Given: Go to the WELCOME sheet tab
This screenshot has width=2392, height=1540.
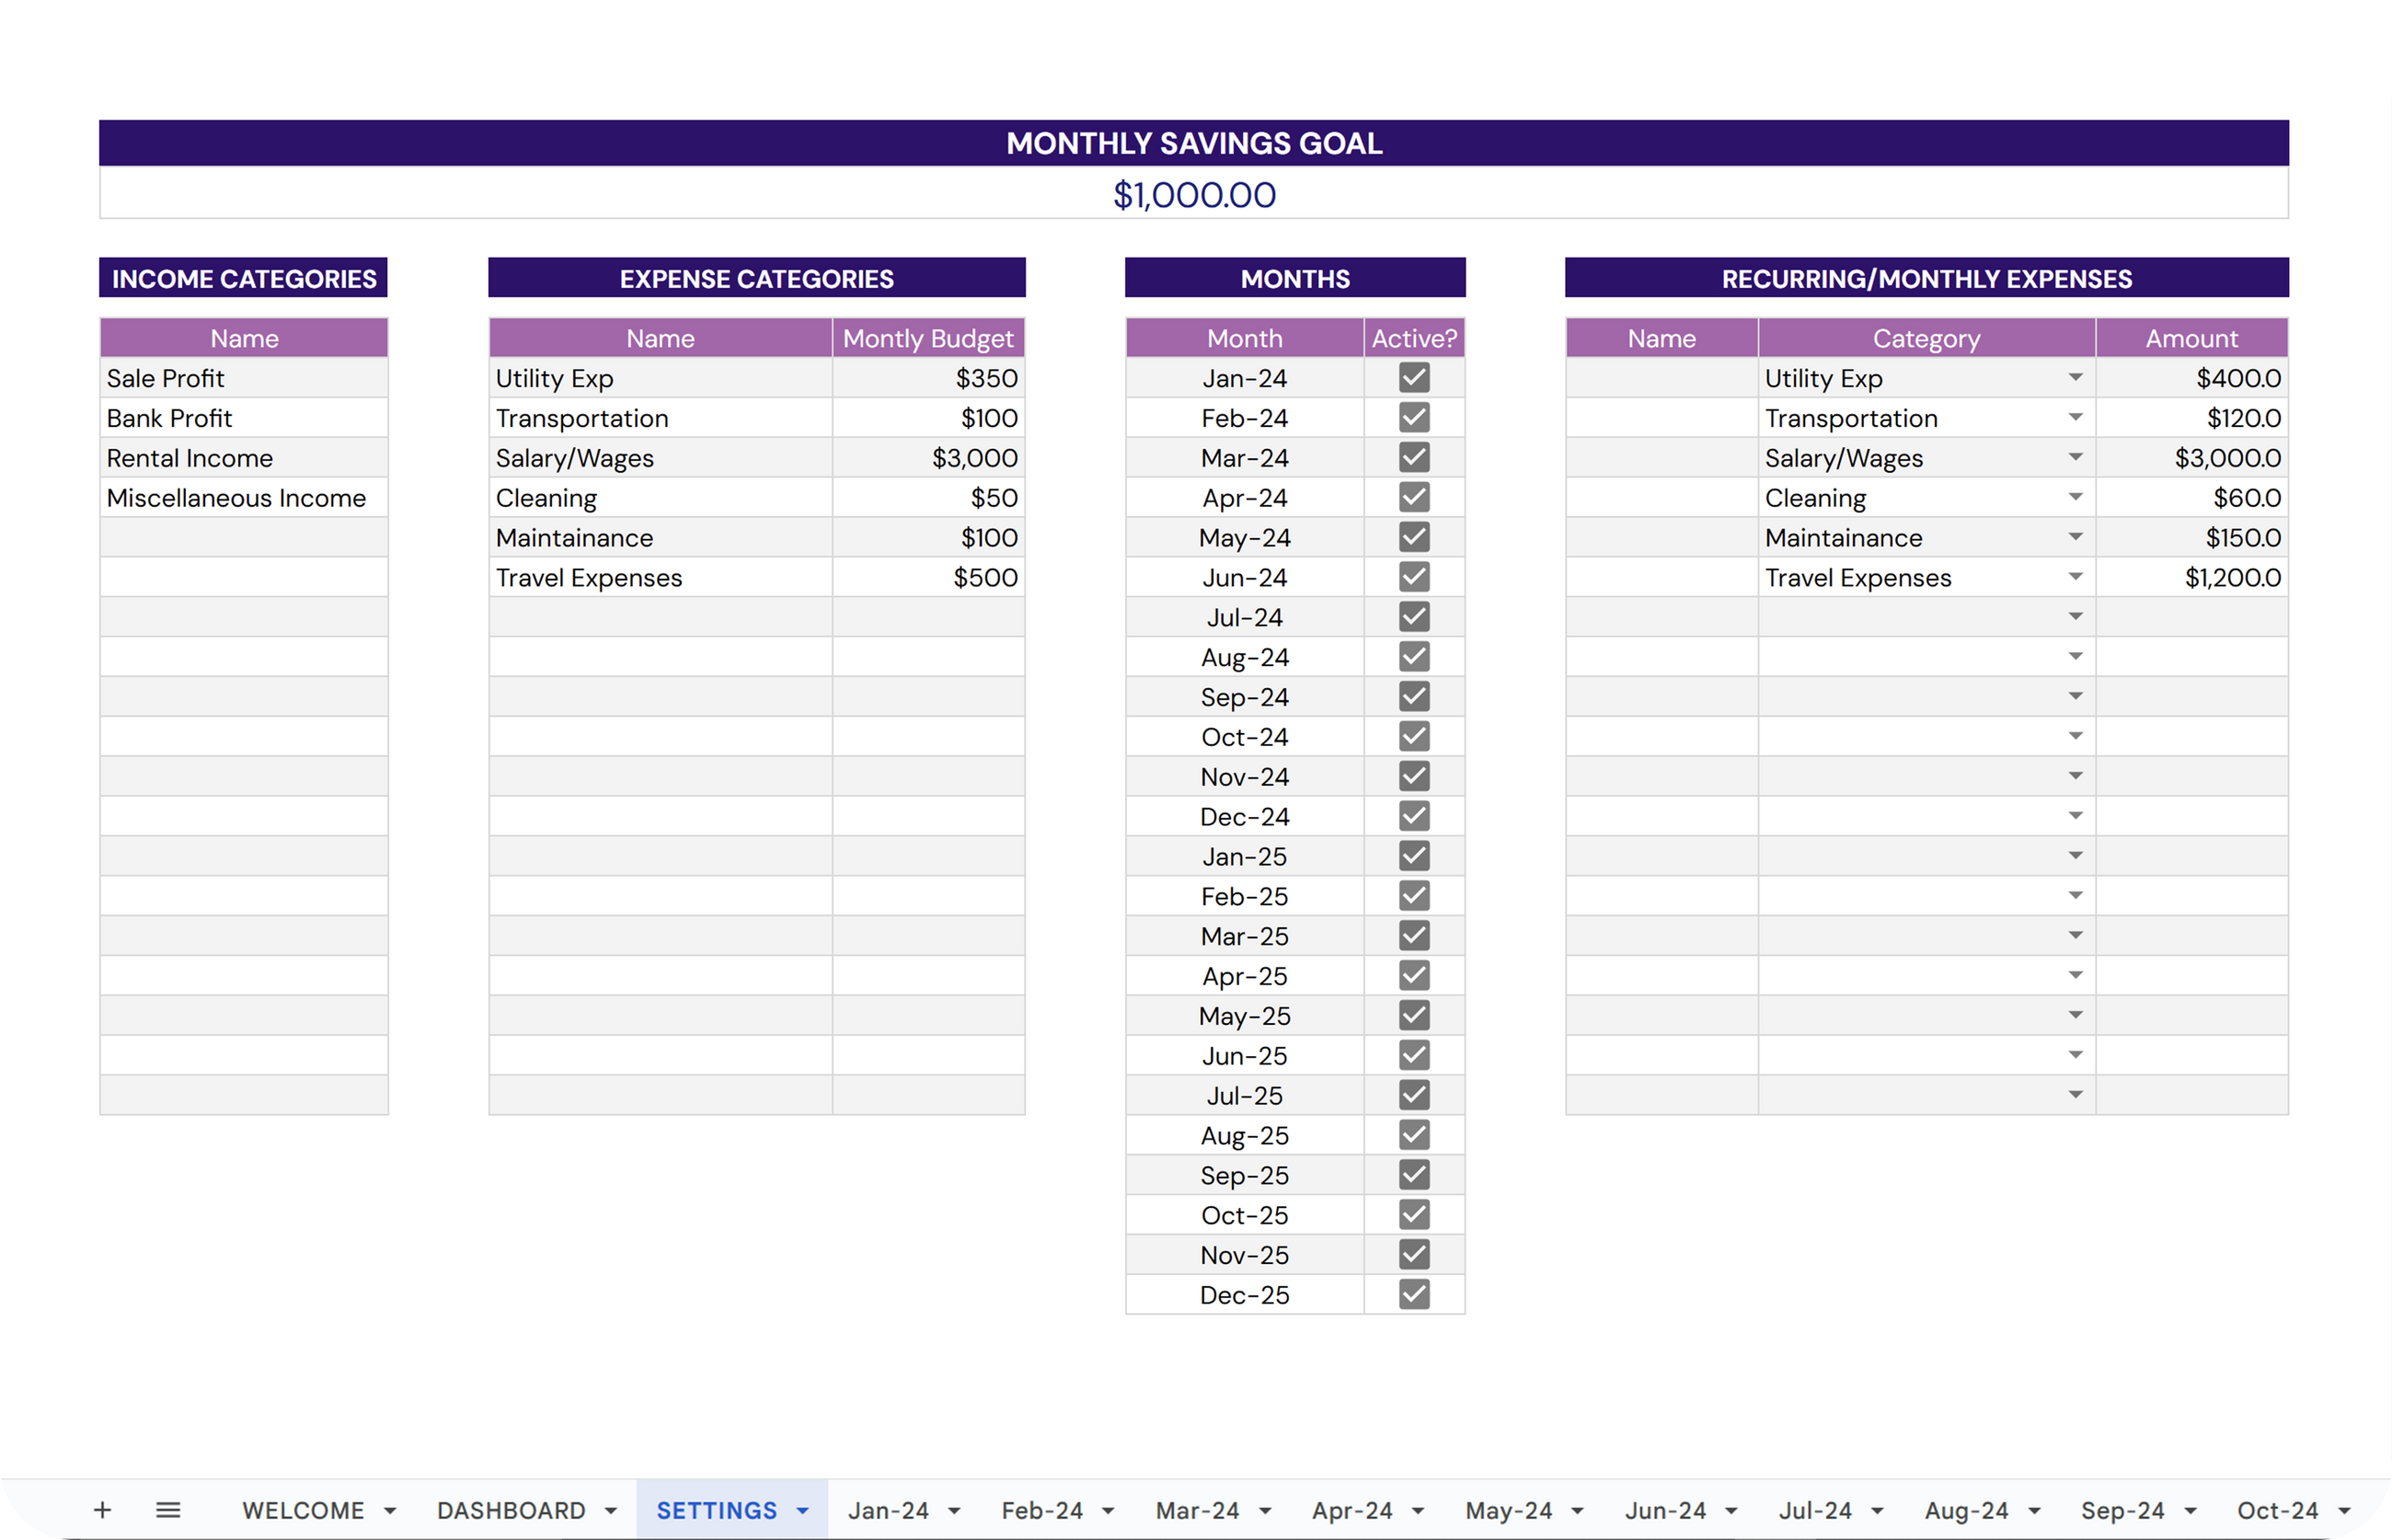Looking at the screenshot, I should tap(303, 1511).
